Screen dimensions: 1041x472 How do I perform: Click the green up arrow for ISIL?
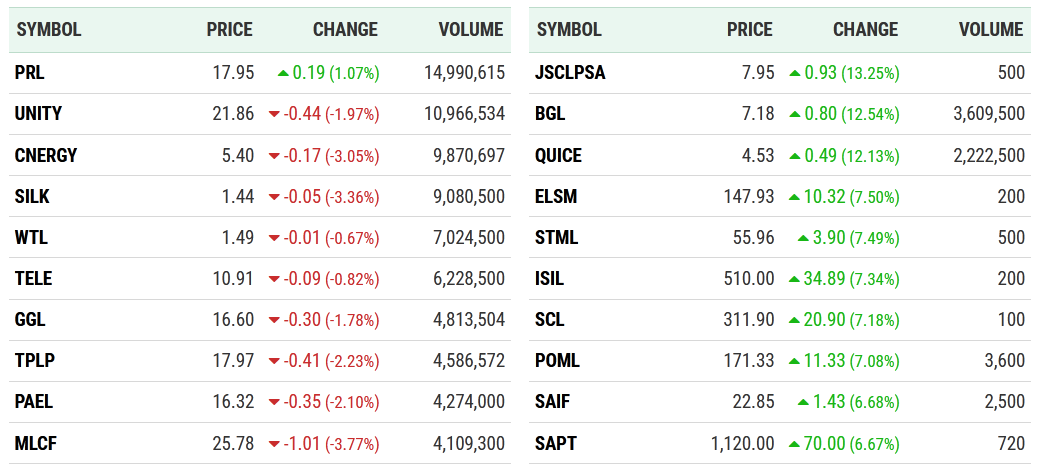795,279
